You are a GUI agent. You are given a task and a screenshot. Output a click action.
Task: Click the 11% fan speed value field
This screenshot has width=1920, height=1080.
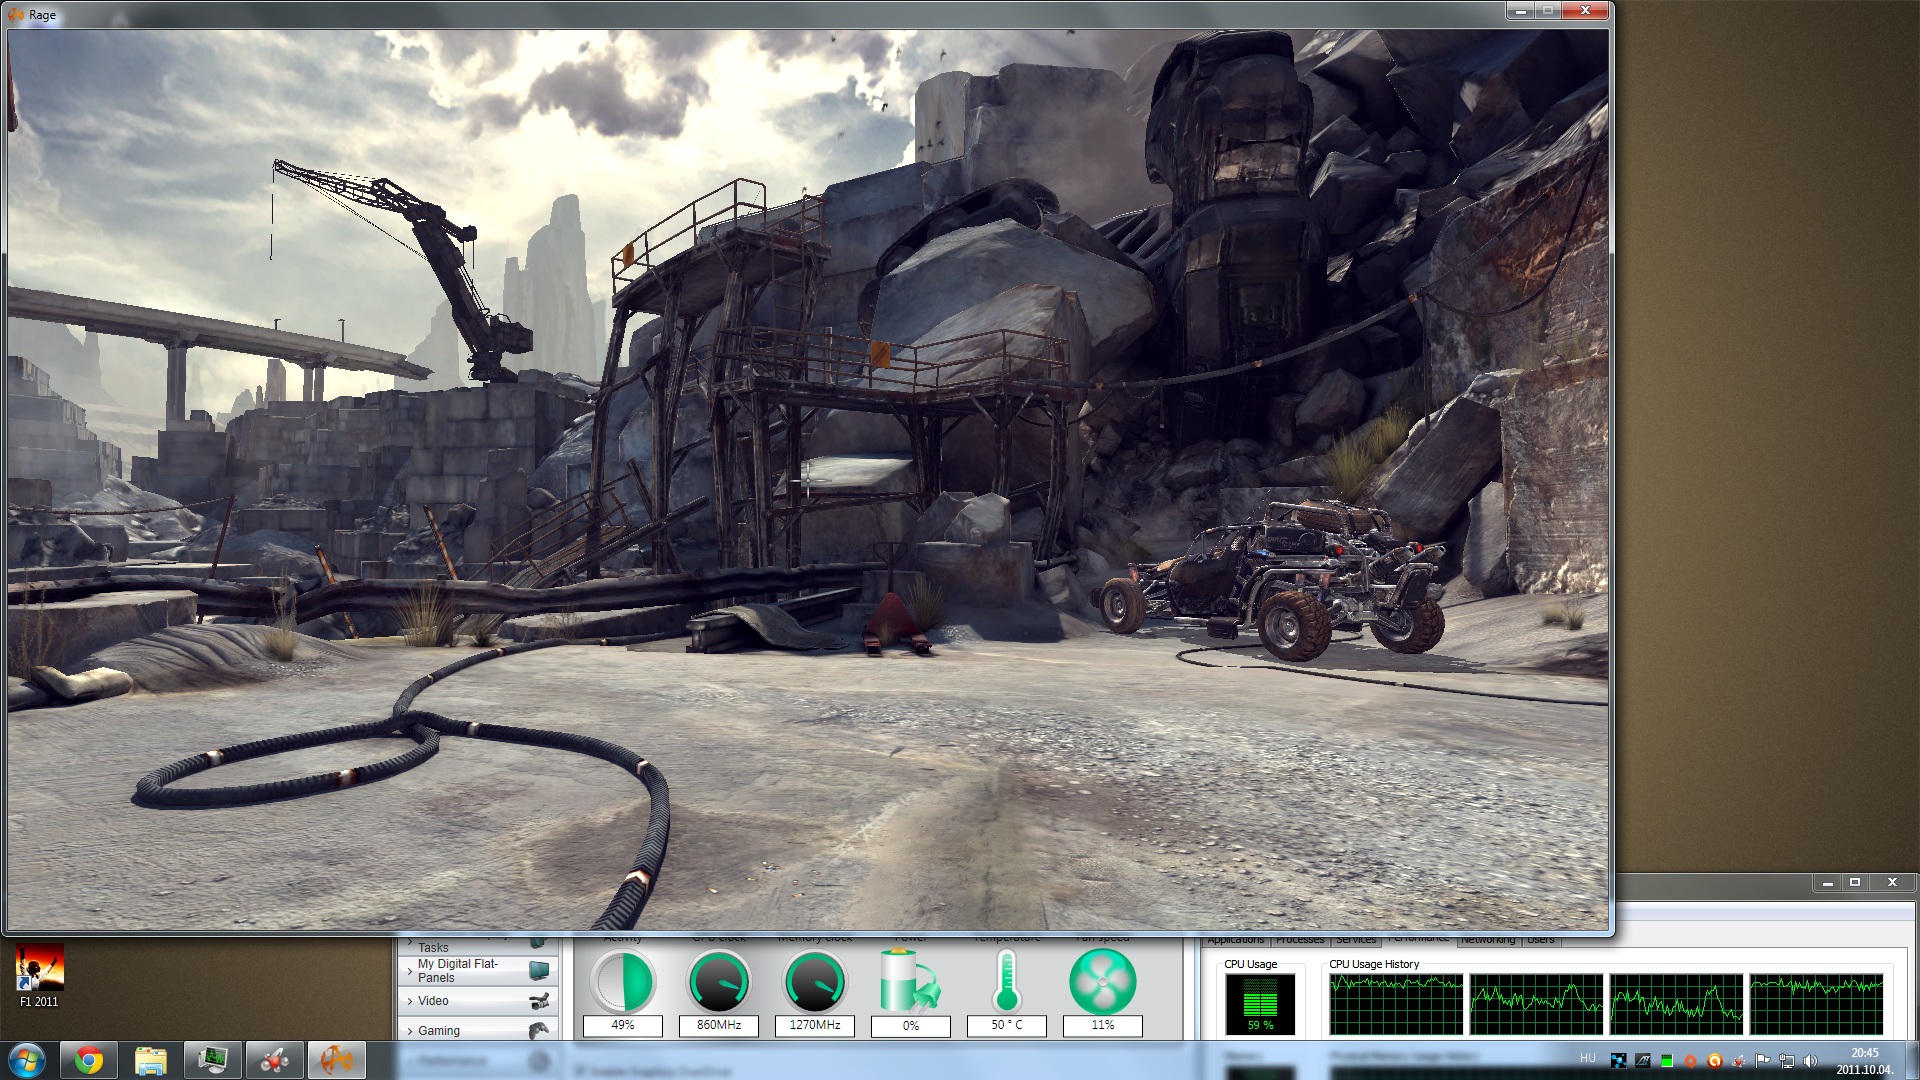pyautogui.click(x=1102, y=1025)
